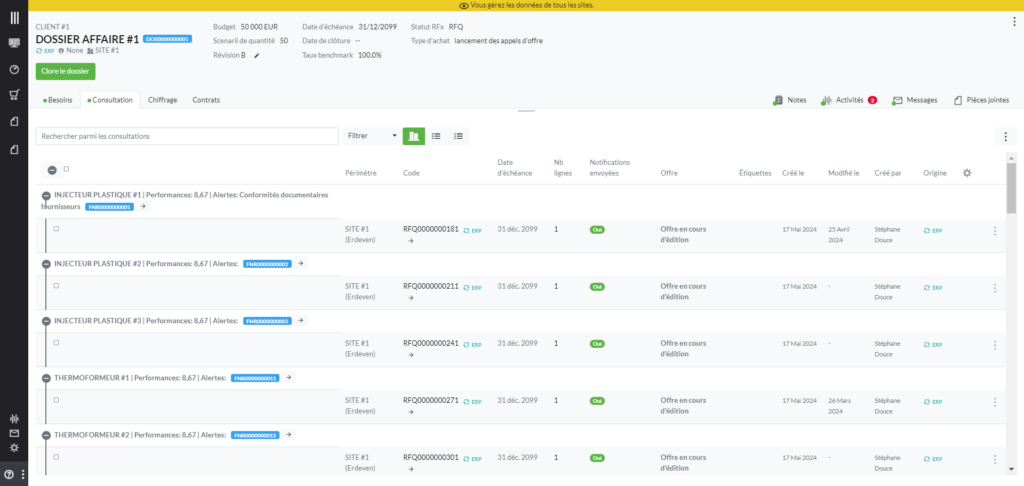1024x486 pixels.
Task: Open the shopping cart icon in left sidebar
Action: 14,96
